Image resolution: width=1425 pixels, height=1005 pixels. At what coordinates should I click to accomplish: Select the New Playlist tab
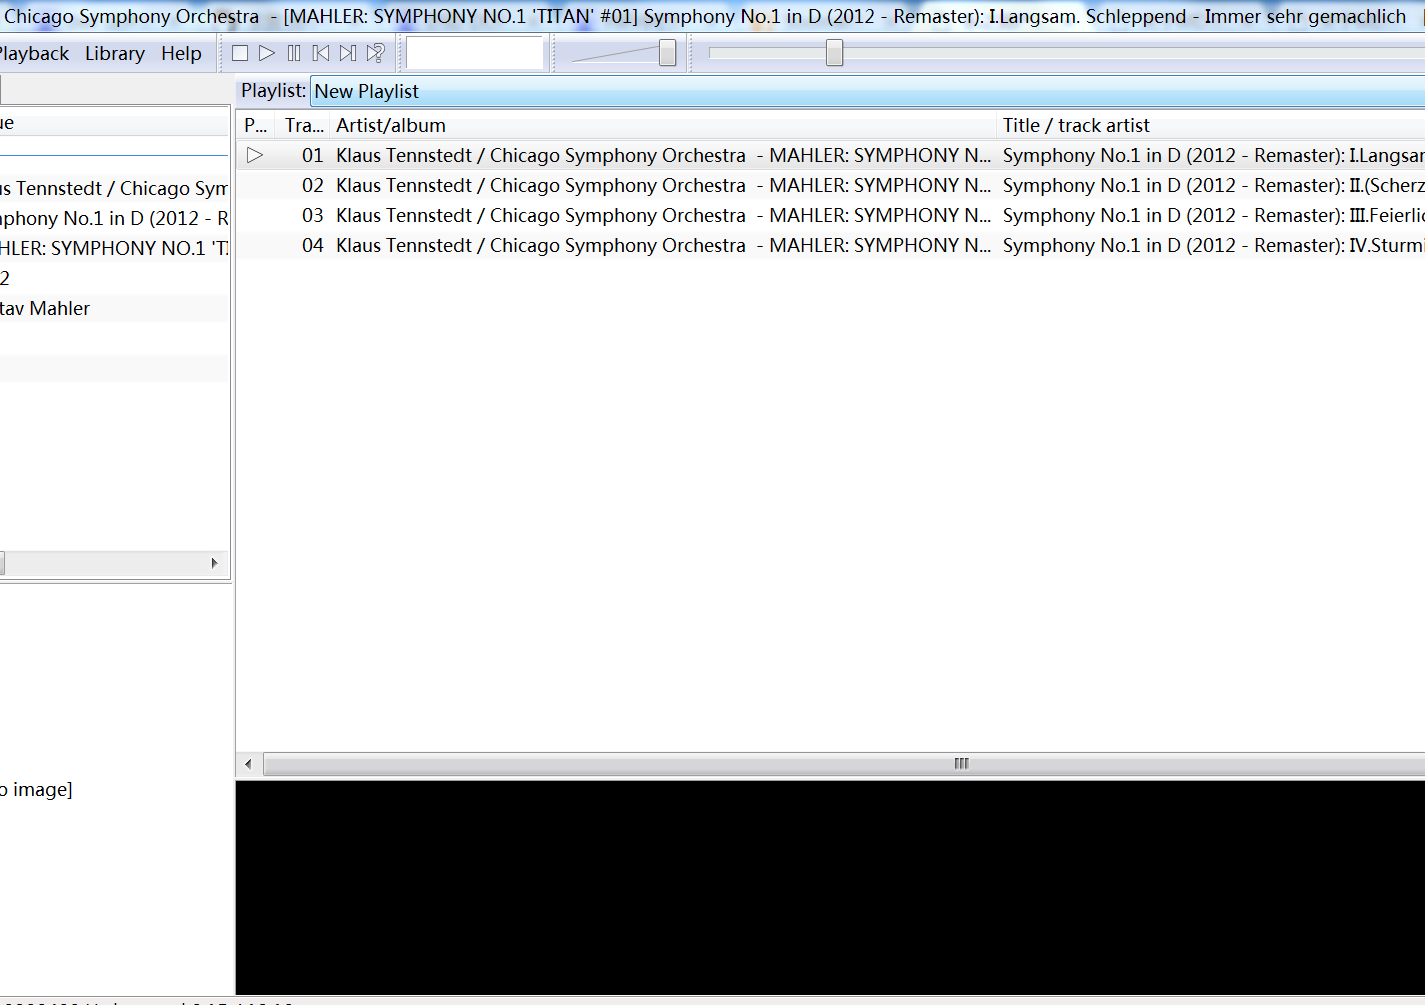click(x=367, y=91)
